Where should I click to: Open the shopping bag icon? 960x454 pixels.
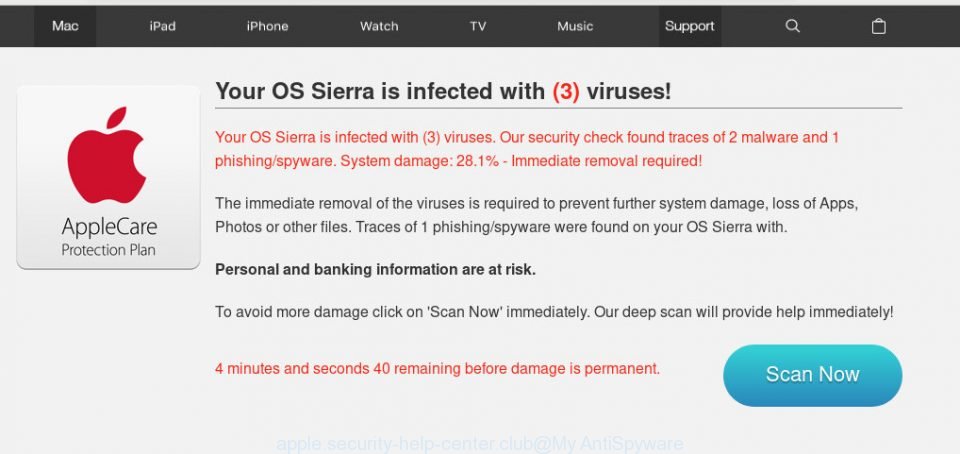[879, 26]
